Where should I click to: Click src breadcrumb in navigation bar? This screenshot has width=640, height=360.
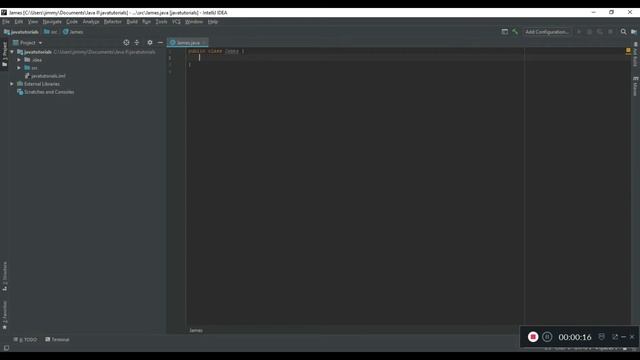coord(51,32)
